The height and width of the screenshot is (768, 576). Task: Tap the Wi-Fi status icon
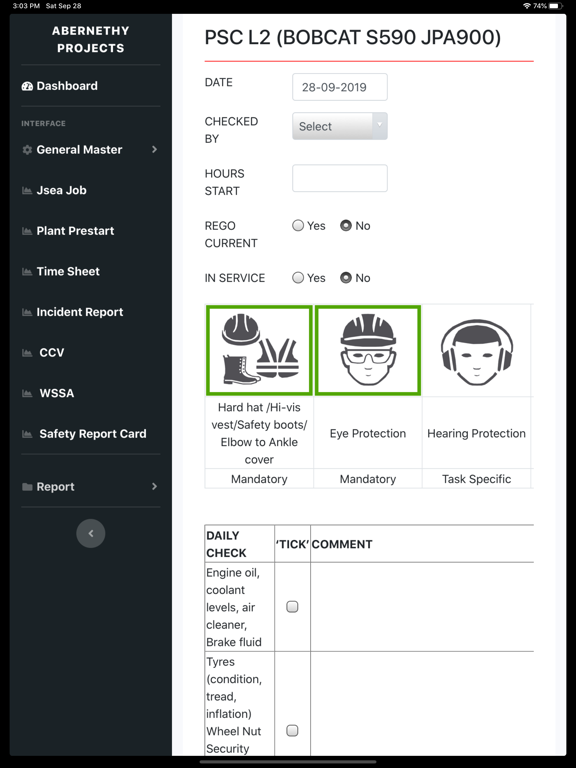click(527, 6)
